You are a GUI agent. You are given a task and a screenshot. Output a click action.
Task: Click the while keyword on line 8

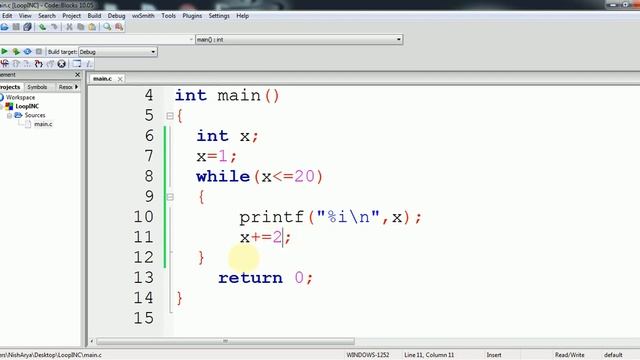coord(223,177)
